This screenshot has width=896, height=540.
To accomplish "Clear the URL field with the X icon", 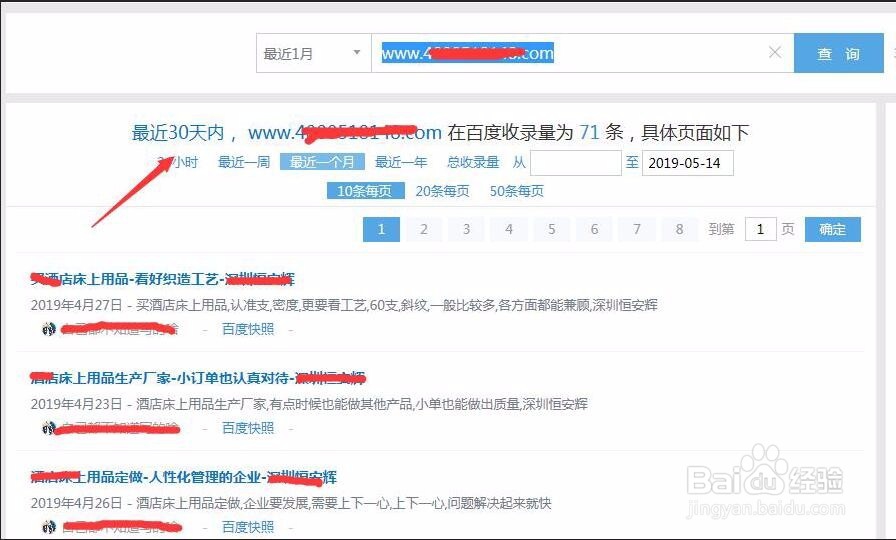I will click(x=775, y=53).
